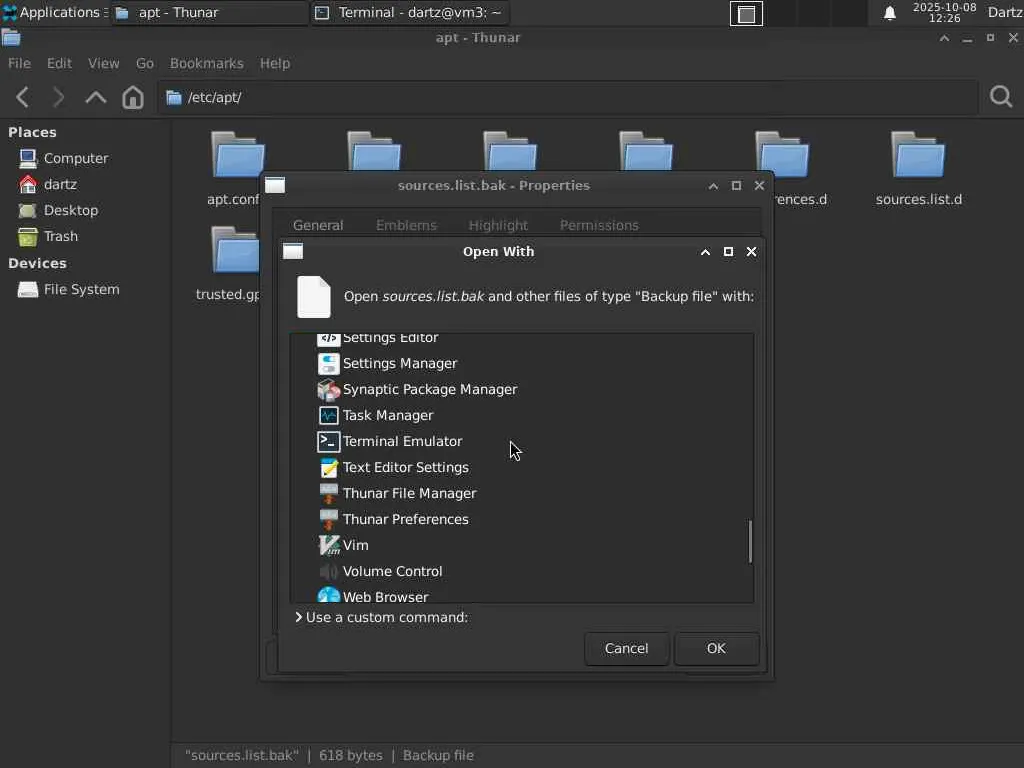Image resolution: width=1024 pixels, height=768 pixels.
Task: Open the Applications menu in panel
Action: point(55,12)
